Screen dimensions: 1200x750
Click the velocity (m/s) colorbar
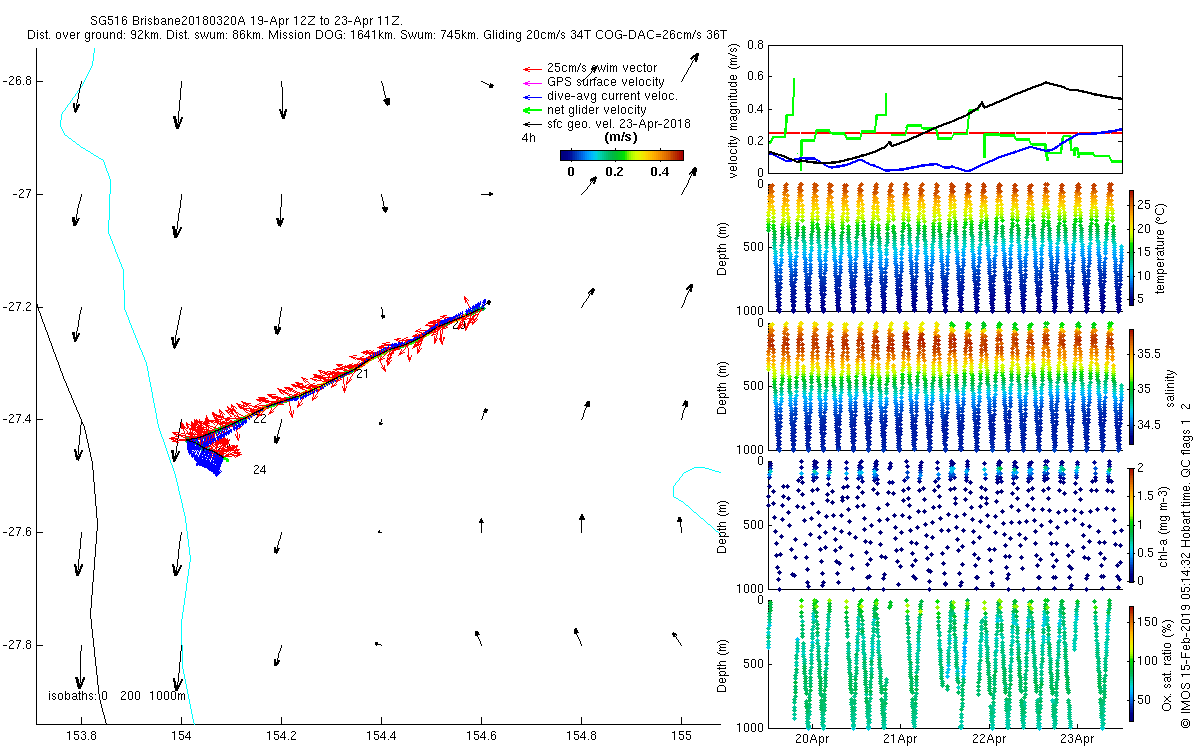(621, 155)
